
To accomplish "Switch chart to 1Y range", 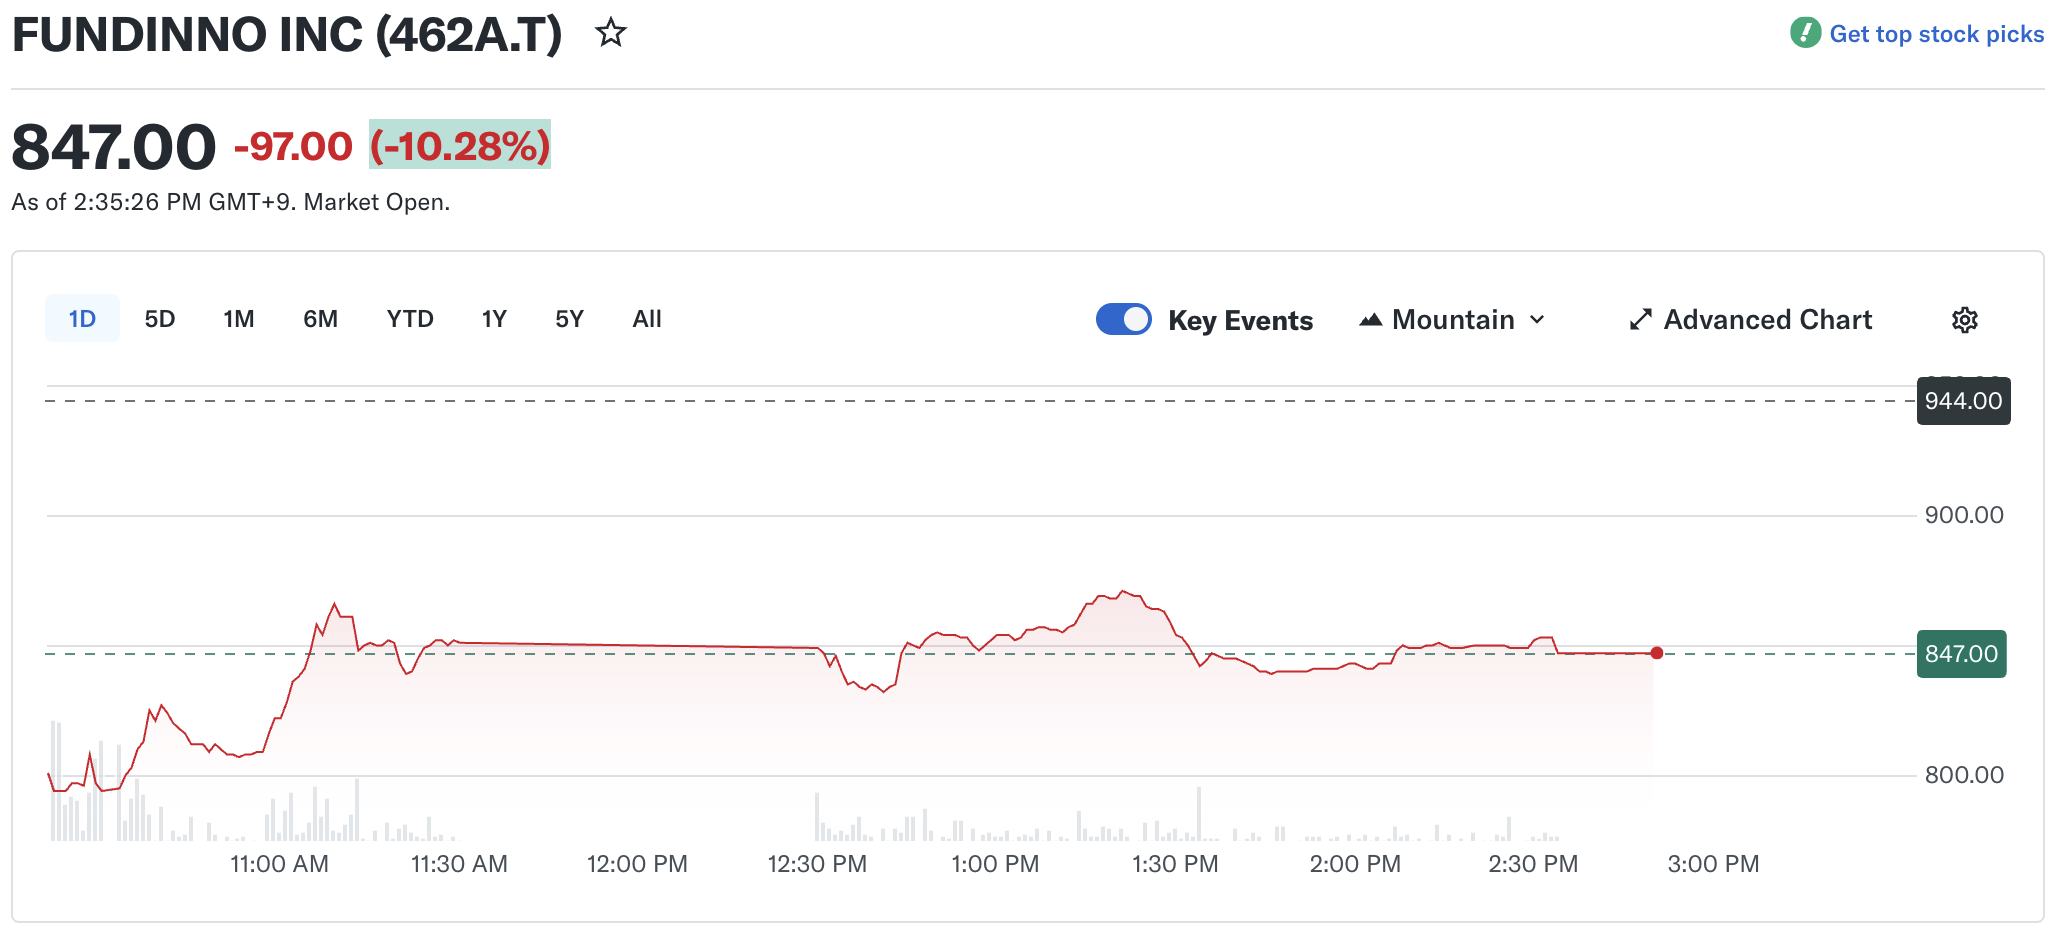I will click(494, 319).
